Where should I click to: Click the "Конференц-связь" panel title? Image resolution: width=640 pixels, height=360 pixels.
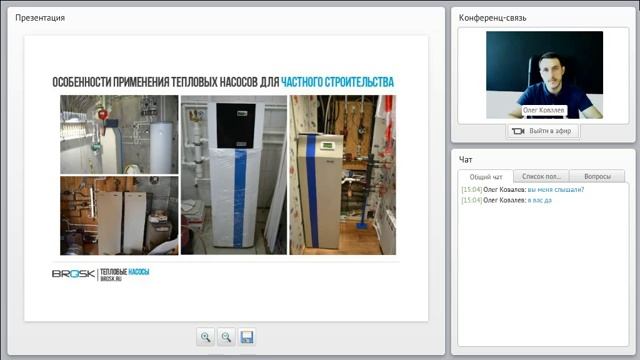pos(493,18)
